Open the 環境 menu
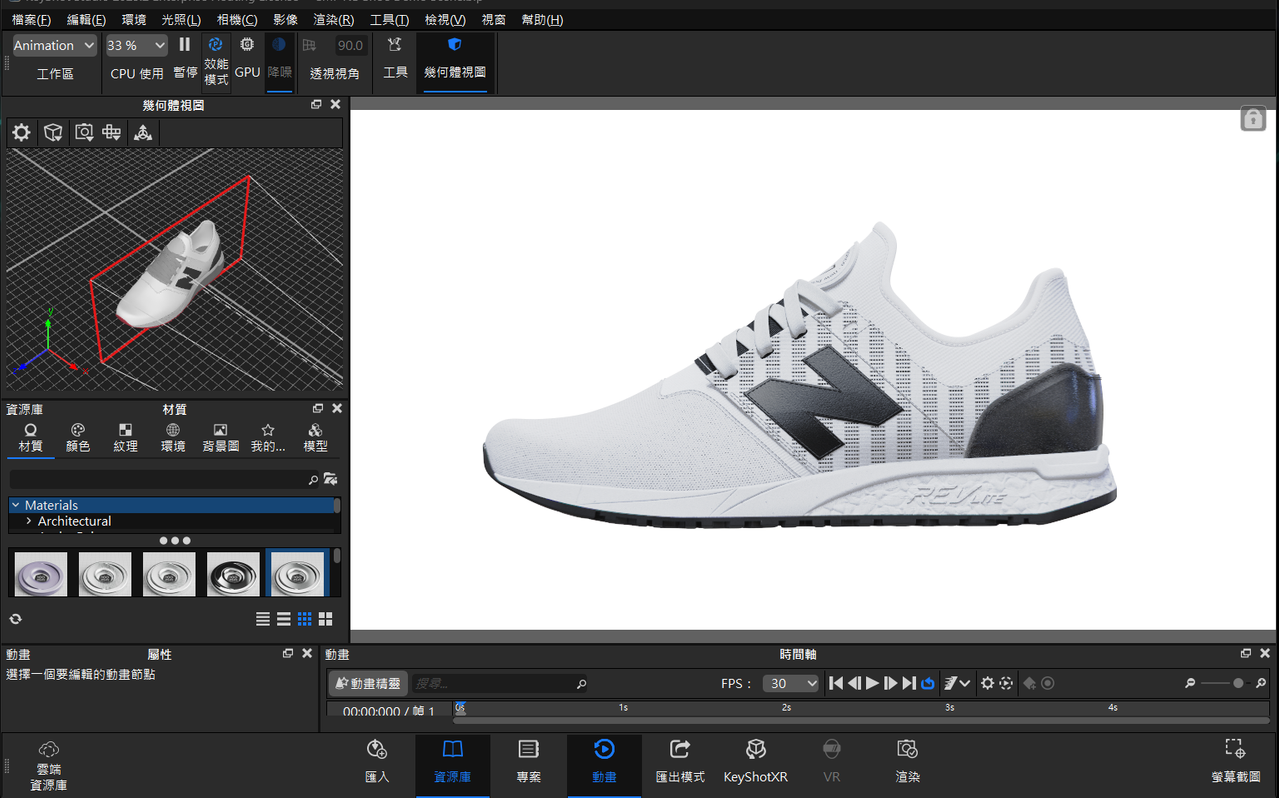This screenshot has width=1279, height=798. coord(133,20)
